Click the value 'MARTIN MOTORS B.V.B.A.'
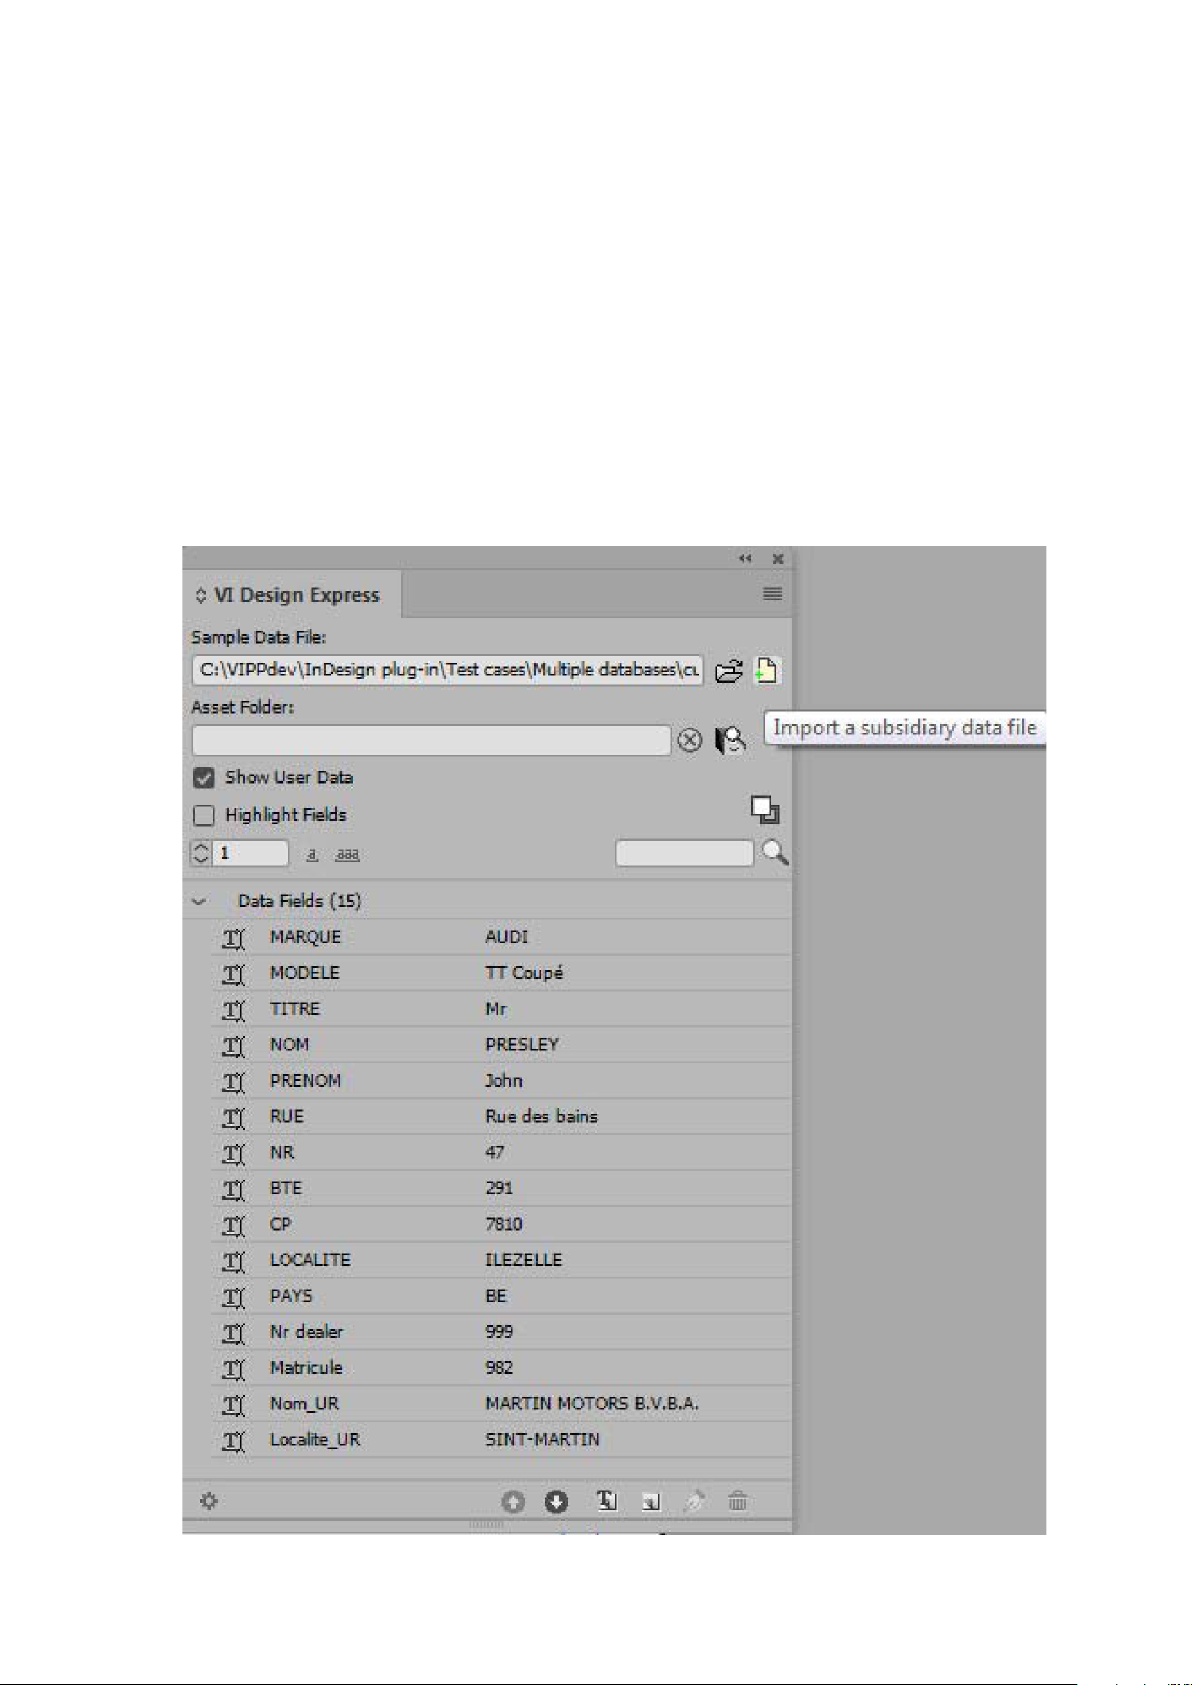Image resolution: width=1192 pixels, height=1685 pixels. pos(592,1404)
